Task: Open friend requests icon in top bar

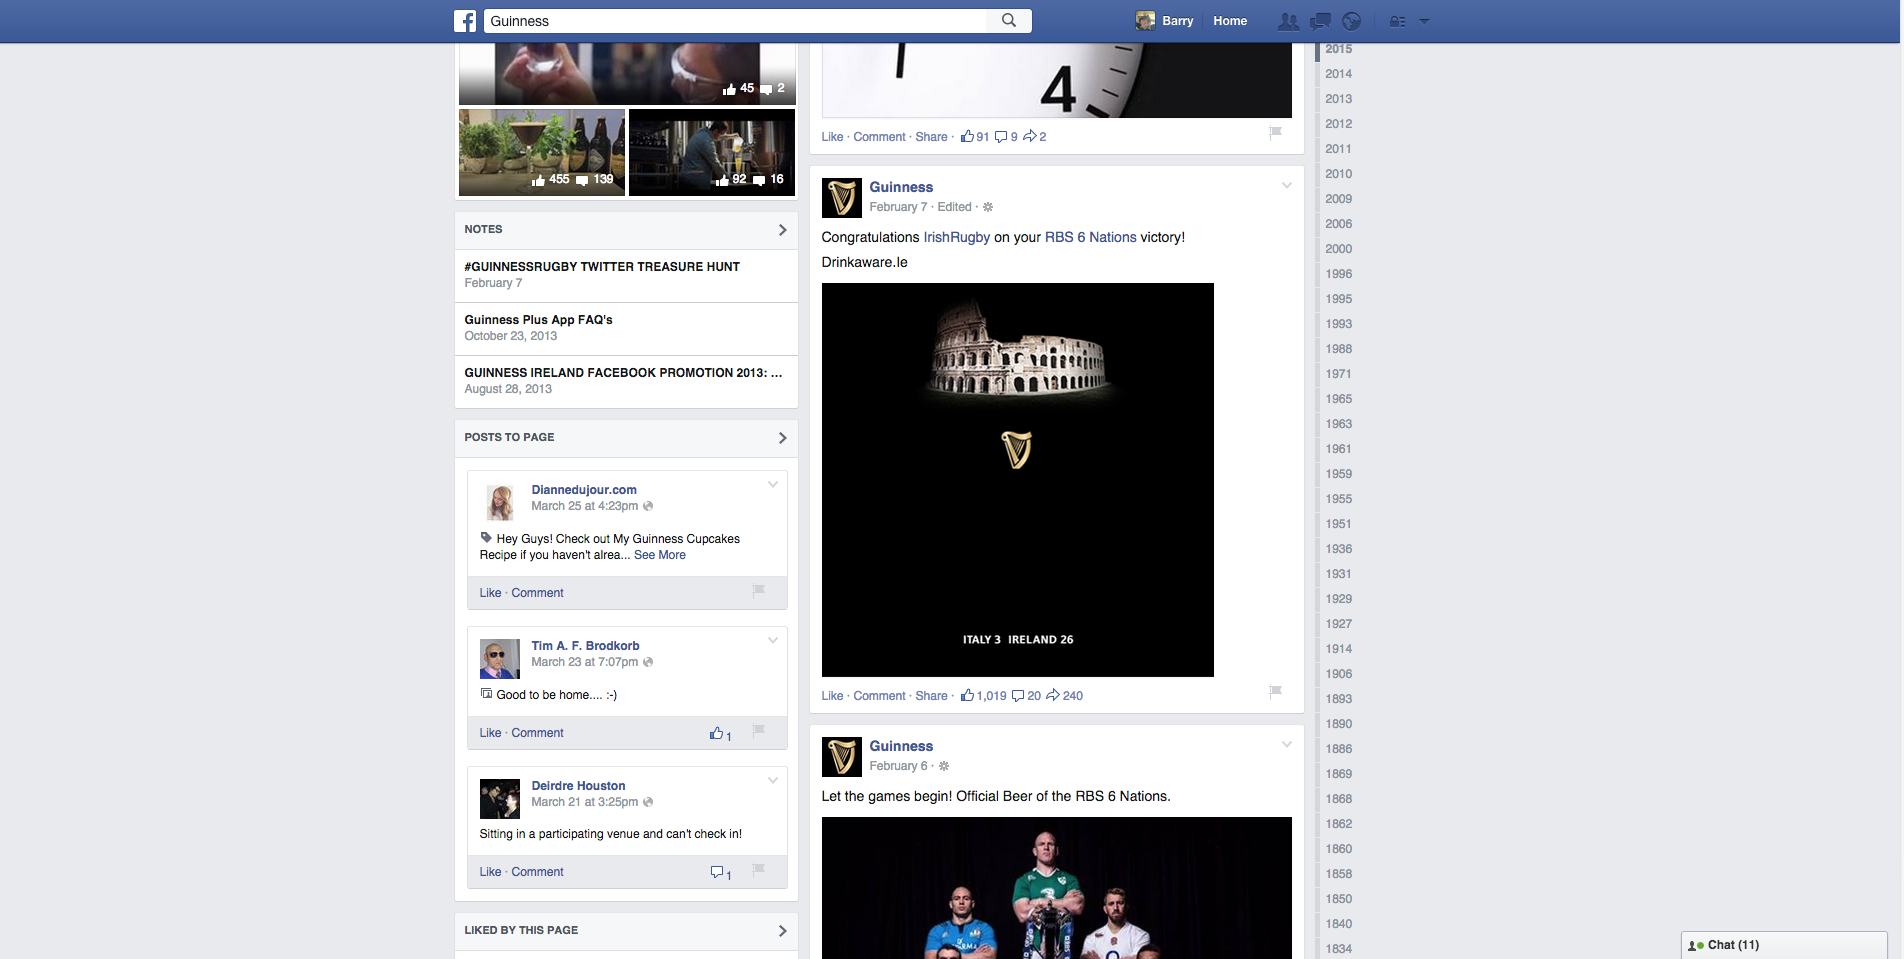Action: [1289, 21]
